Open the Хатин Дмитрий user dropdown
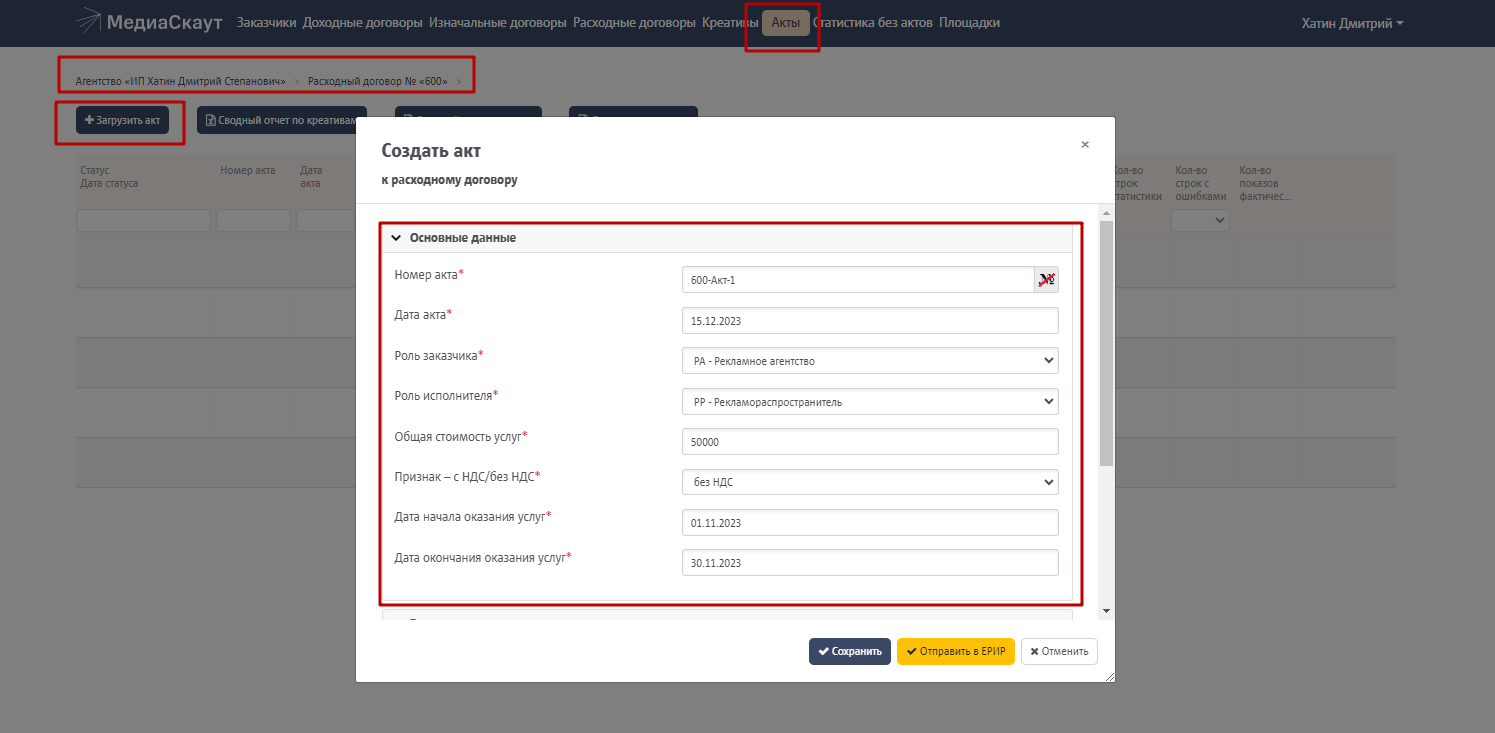 tap(1352, 23)
